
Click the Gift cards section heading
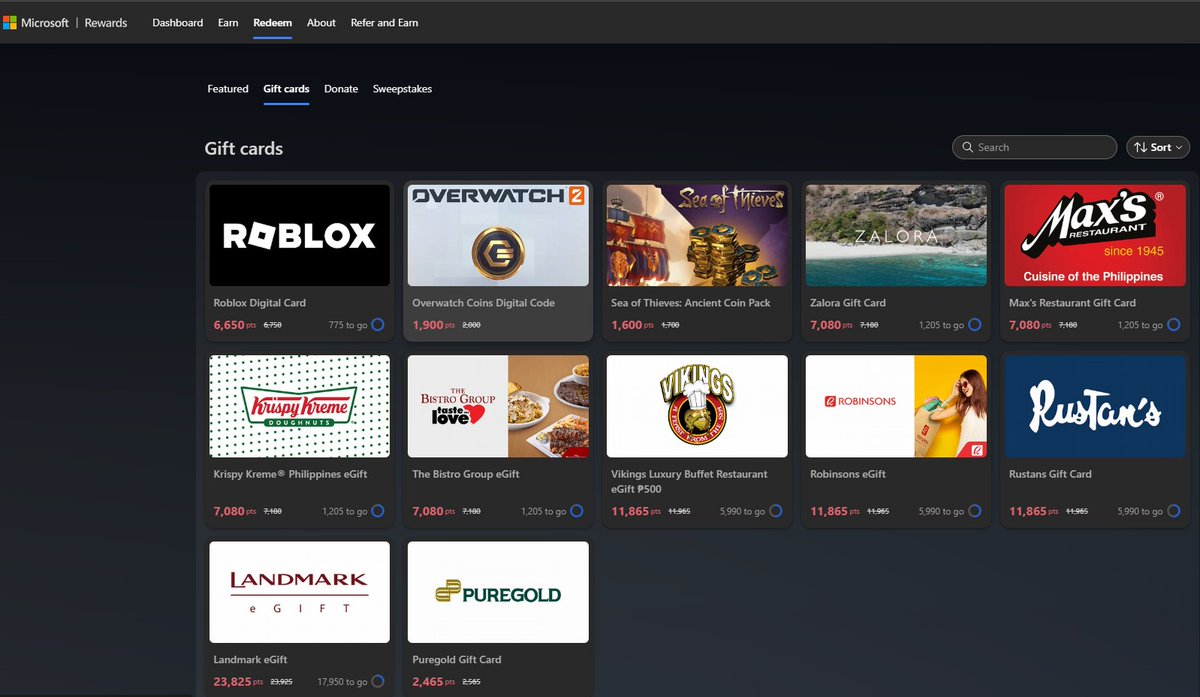pos(244,149)
